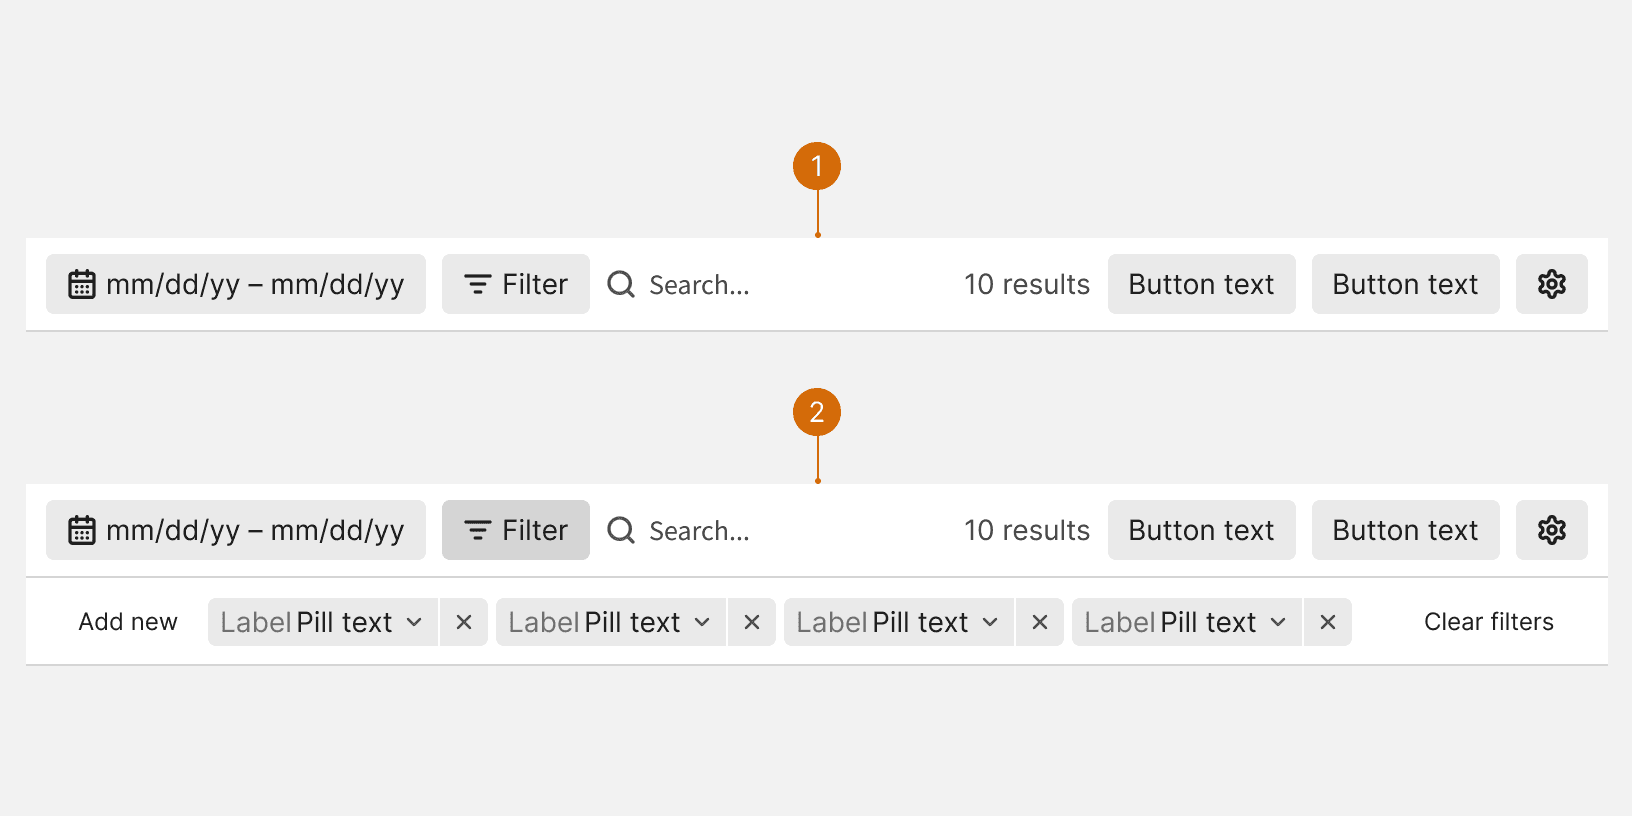Remove the fourth Label Pill text filter
Image resolution: width=1632 pixels, height=816 pixels.
pyautogui.click(x=1328, y=622)
